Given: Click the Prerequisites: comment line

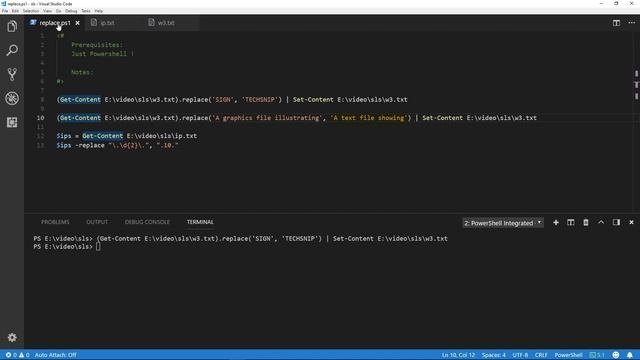Looking at the screenshot, I should (x=97, y=45).
